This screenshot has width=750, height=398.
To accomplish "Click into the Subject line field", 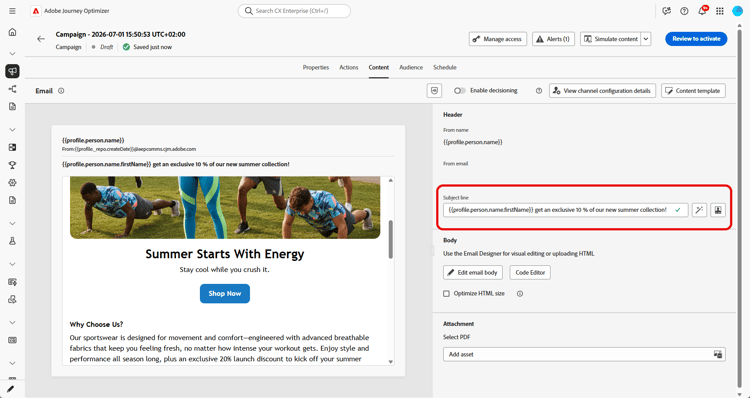I will [x=565, y=210].
